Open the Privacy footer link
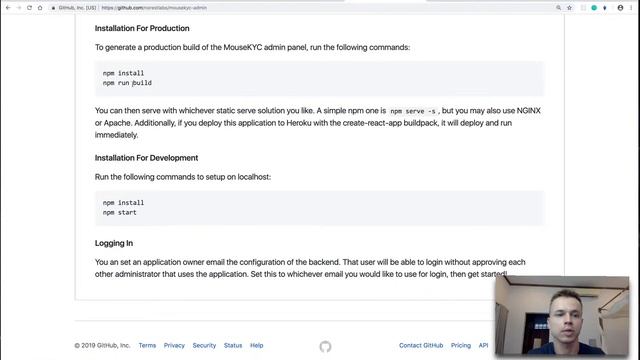This screenshot has height=360, width=640. [x=174, y=345]
